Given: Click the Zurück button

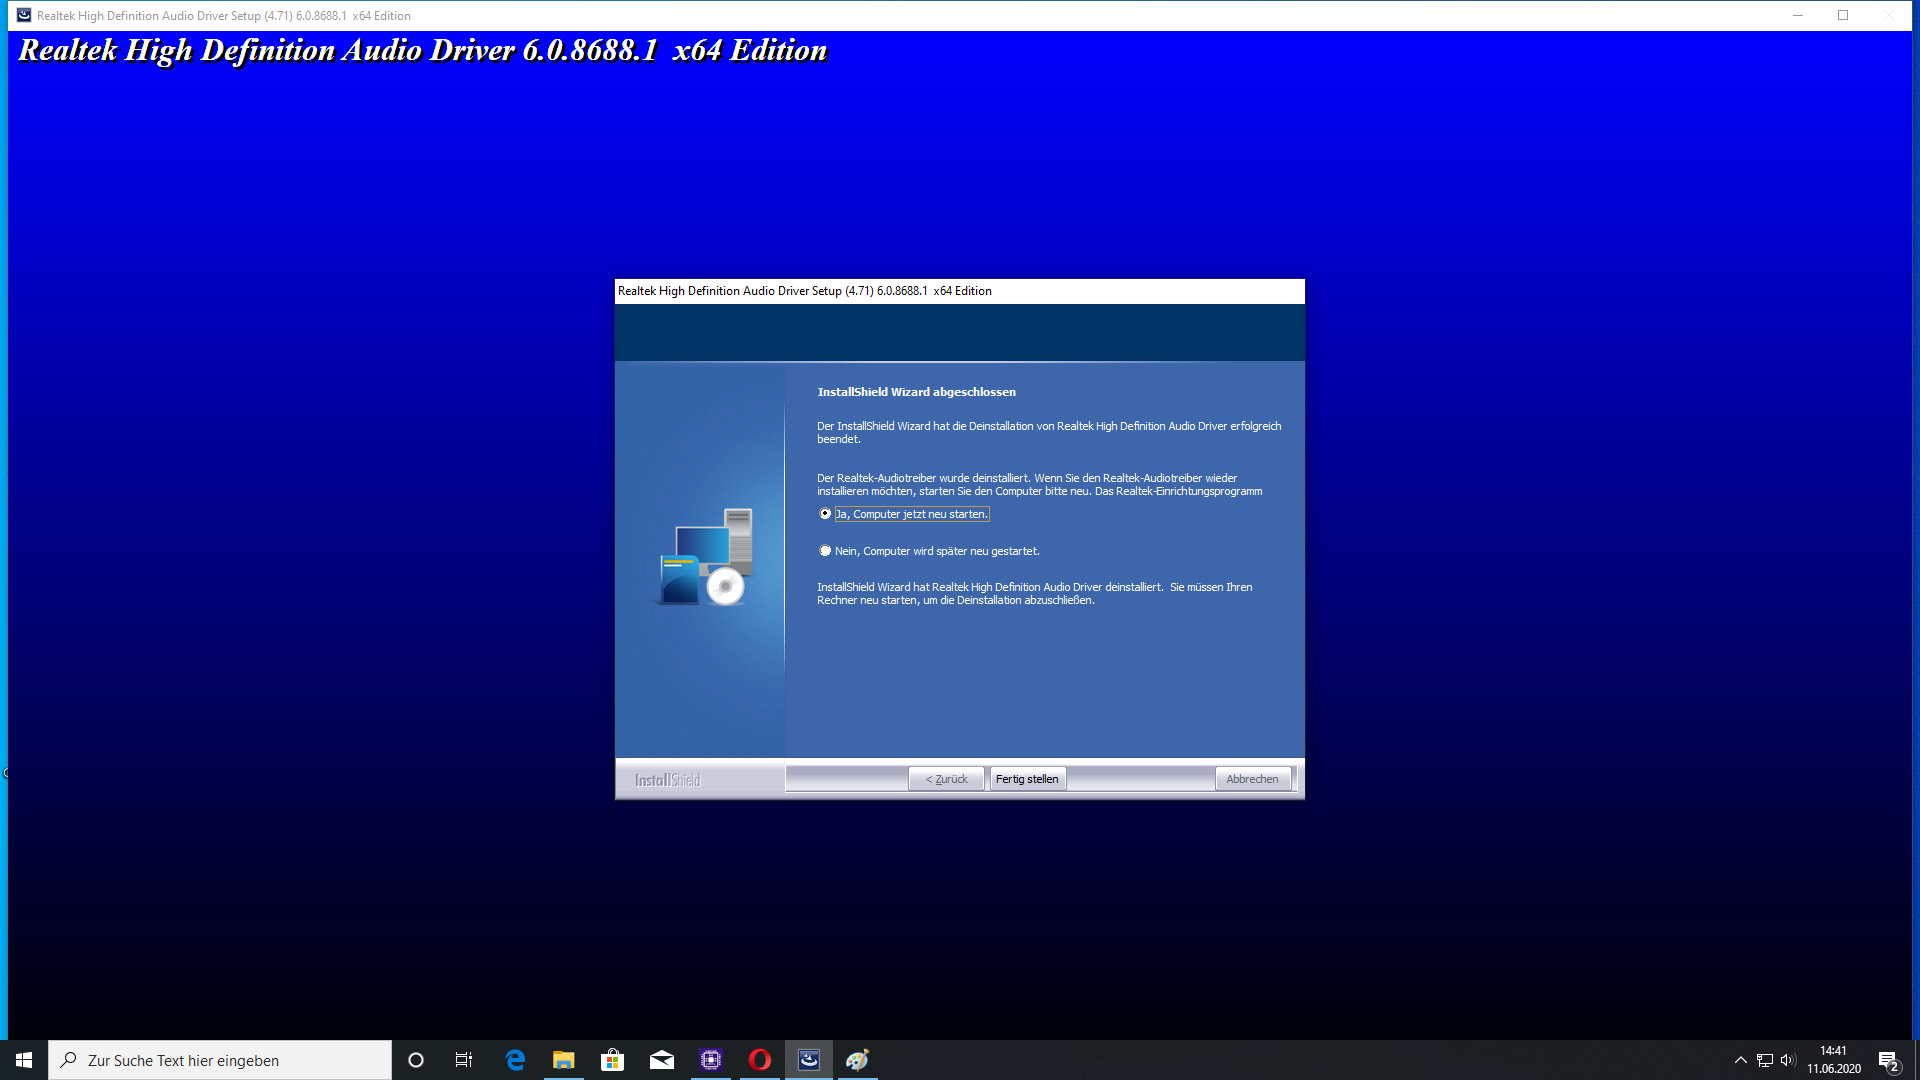Looking at the screenshot, I should point(946,779).
